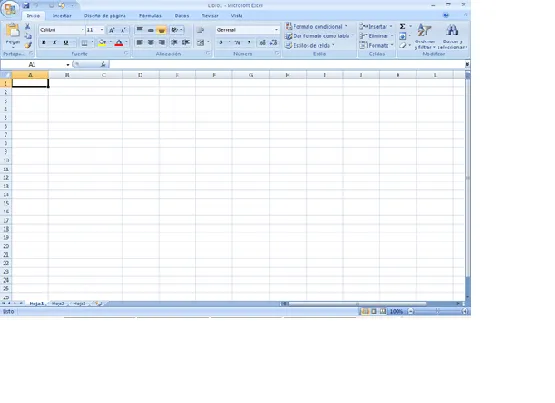The image size is (555, 403).
Task: Toggle bold formatting
Action: pyautogui.click(x=44, y=43)
